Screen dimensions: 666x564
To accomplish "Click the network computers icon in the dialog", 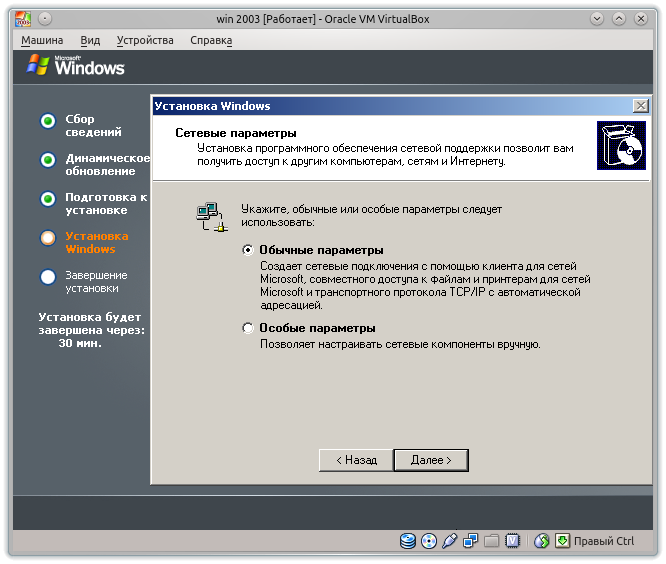I will pyautogui.click(x=212, y=217).
